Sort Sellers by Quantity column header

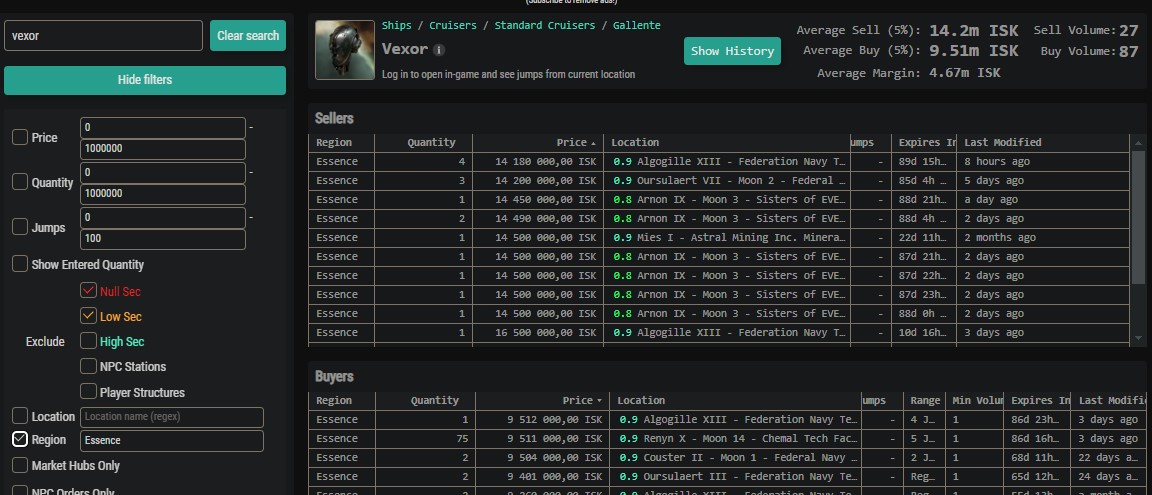pos(423,142)
